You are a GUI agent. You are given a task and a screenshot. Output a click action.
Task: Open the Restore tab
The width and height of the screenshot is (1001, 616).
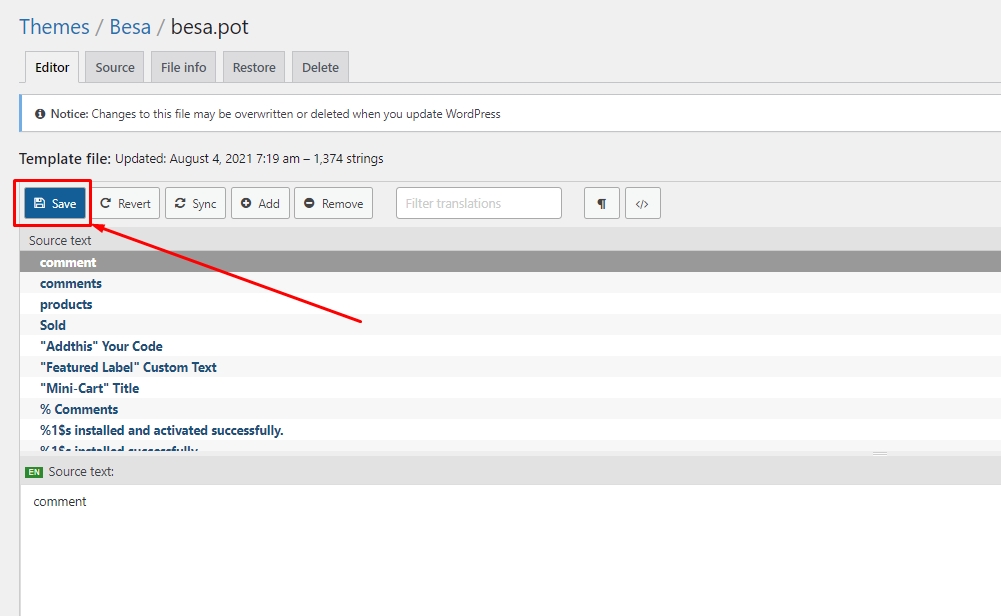point(254,67)
